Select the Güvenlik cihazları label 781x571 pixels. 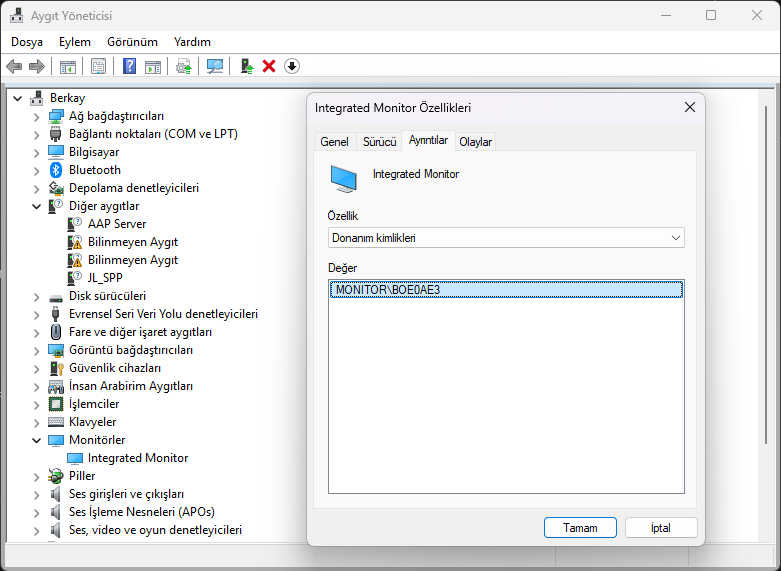tap(115, 368)
